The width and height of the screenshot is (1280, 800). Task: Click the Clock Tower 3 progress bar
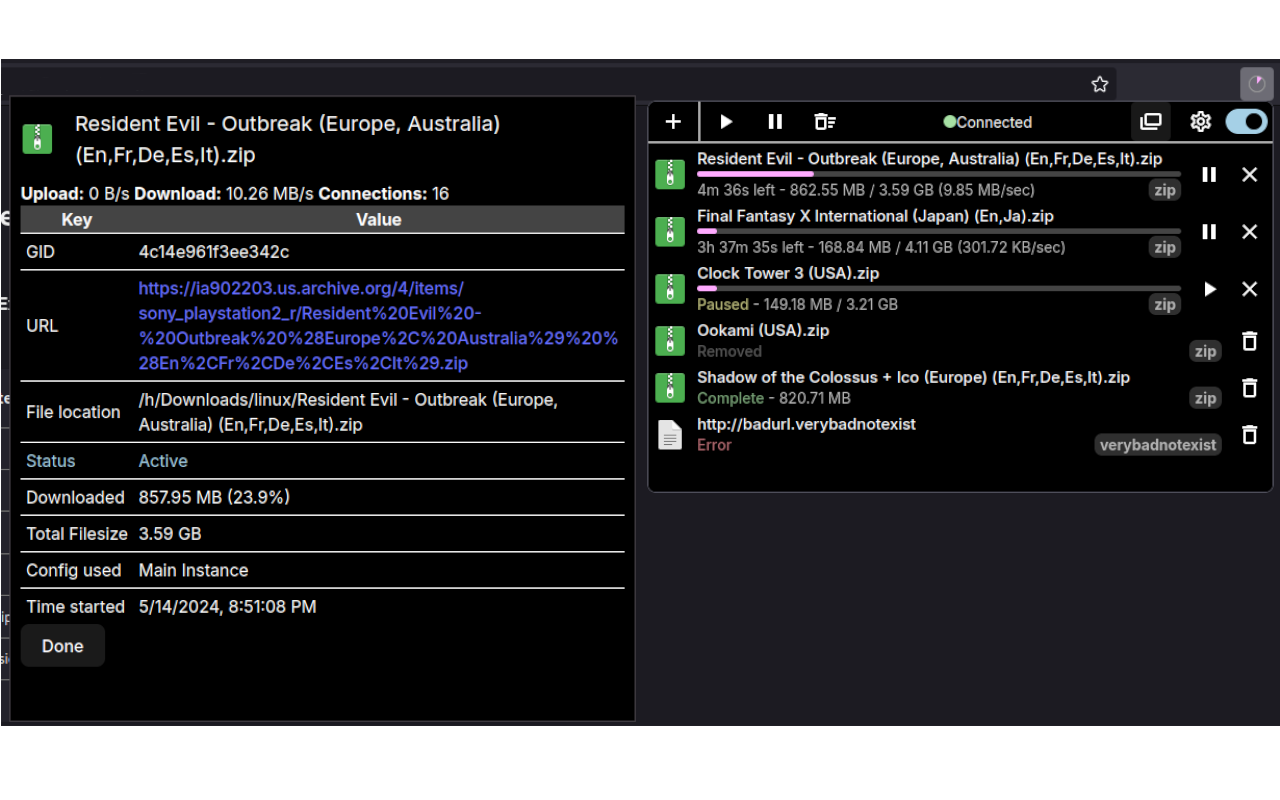[938, 288]
